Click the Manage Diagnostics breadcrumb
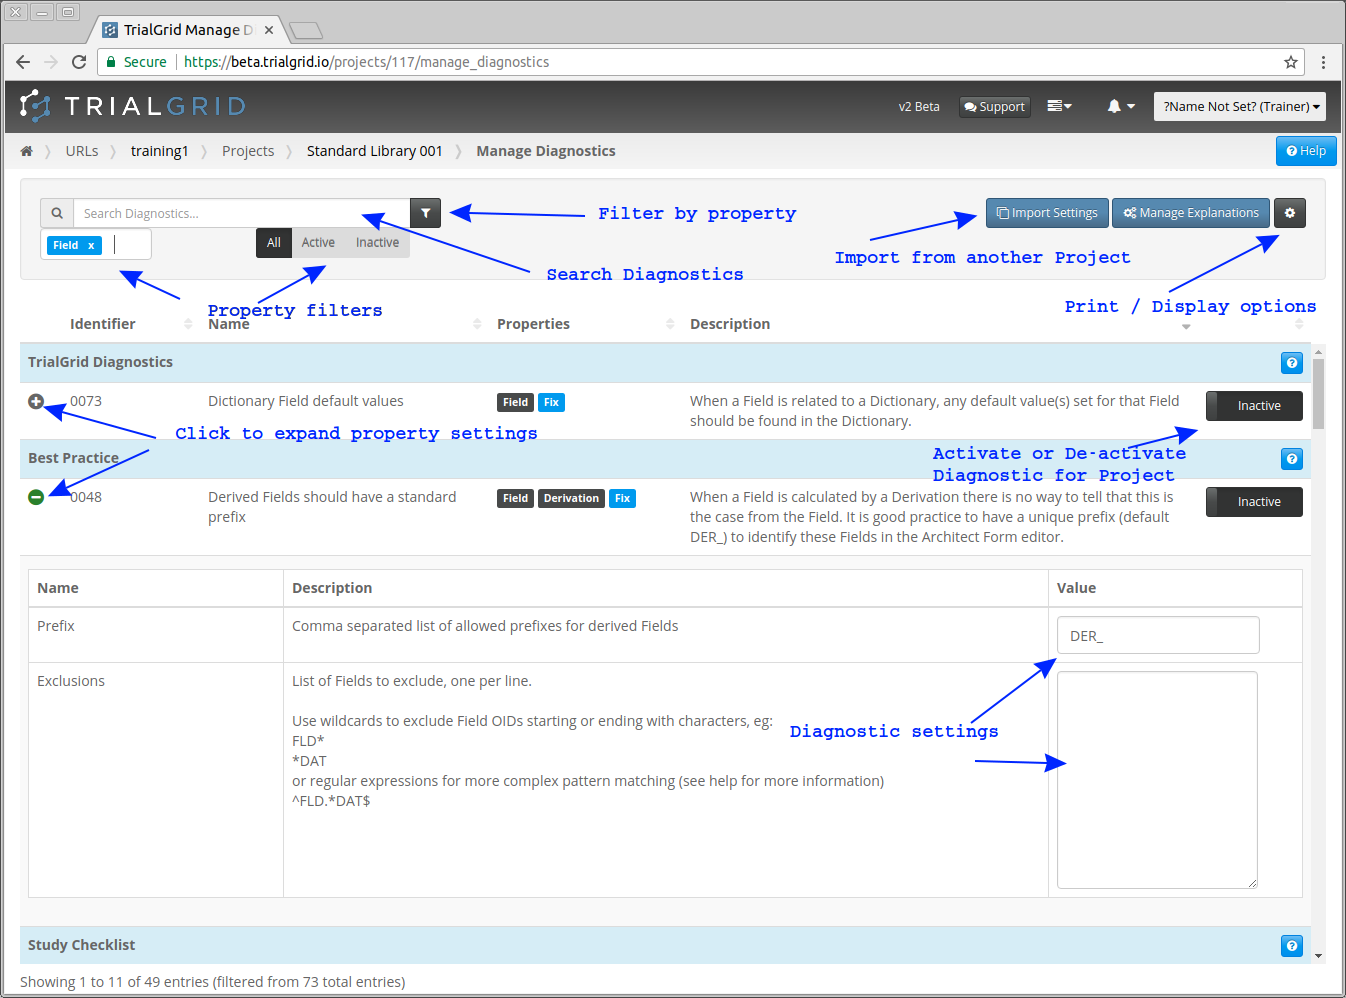The height and width of the screenshot is (998, 1346). [546, 151]
